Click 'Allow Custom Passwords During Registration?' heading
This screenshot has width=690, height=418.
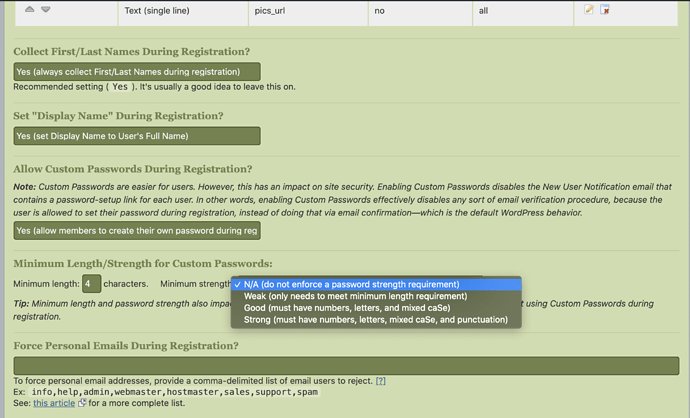click(x=132, y=169)
